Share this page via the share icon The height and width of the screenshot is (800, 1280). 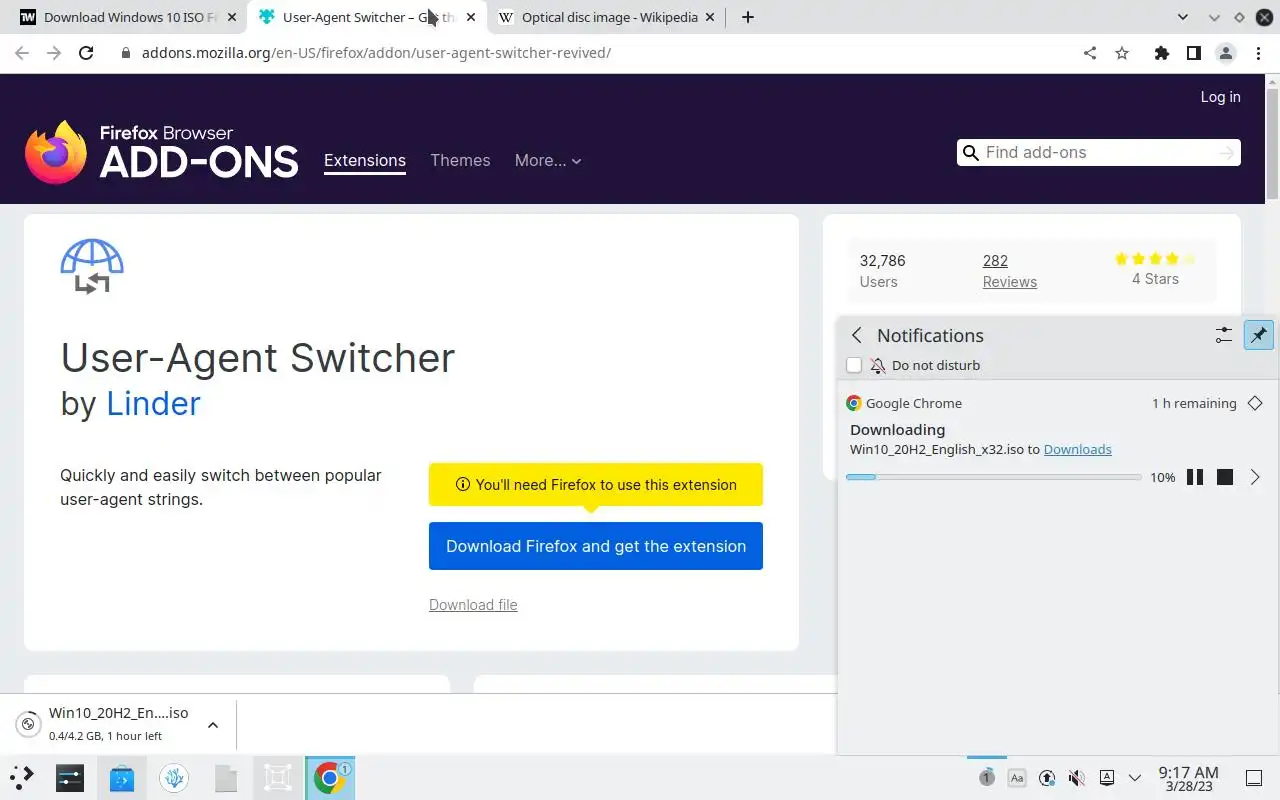[x=1090, y=53]
